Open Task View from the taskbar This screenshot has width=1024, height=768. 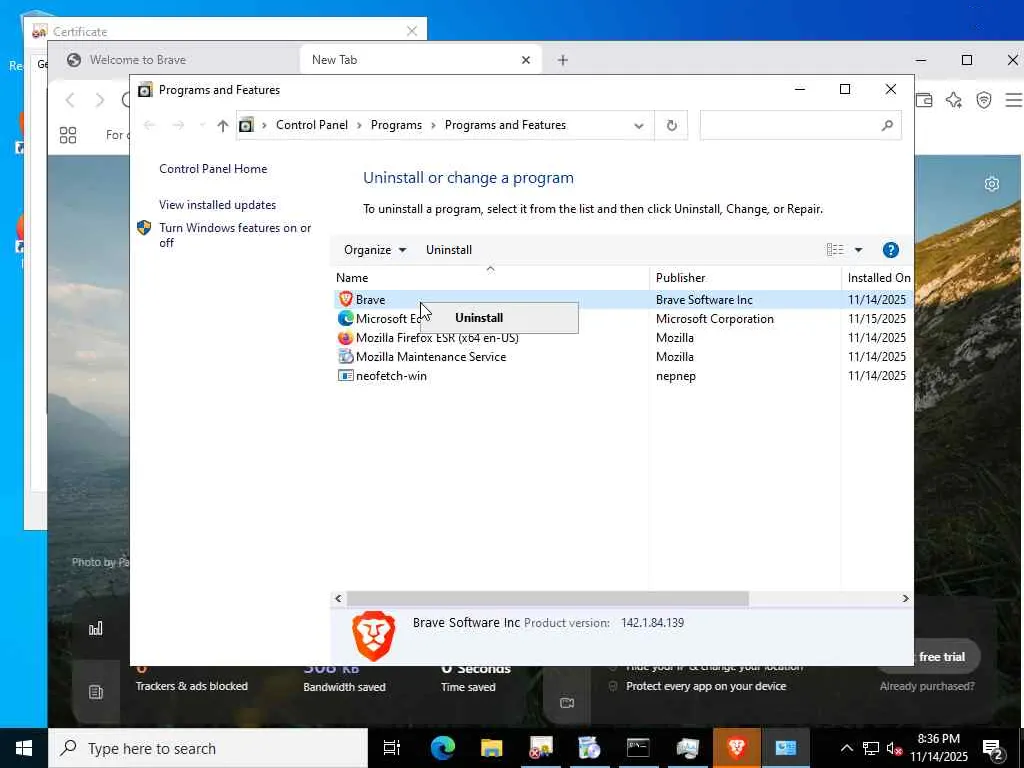[x=392, y=748]
